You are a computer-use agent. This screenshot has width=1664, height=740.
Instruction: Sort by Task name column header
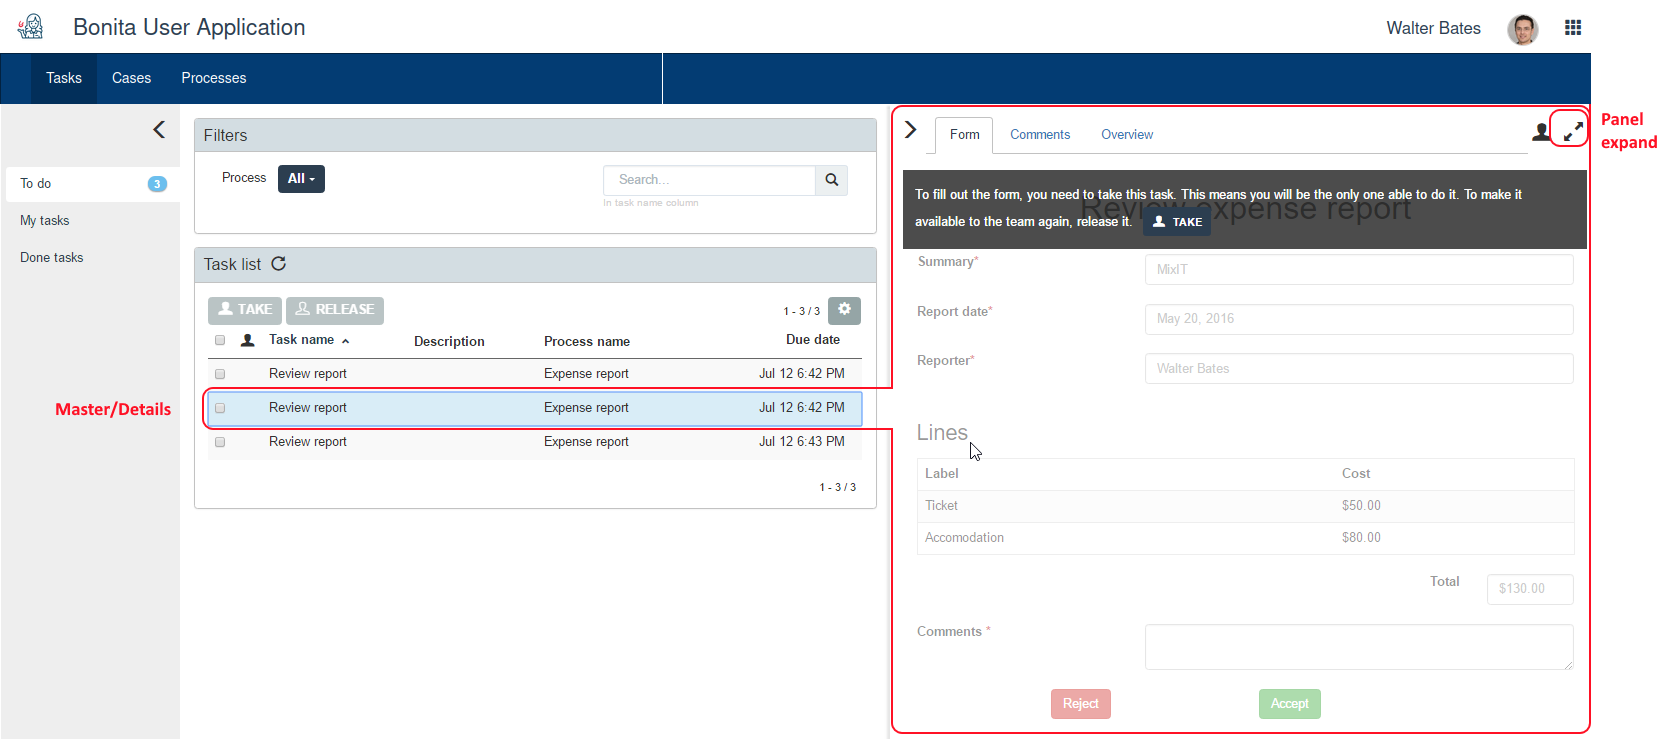pyautogui.click(x=302, y=340)
